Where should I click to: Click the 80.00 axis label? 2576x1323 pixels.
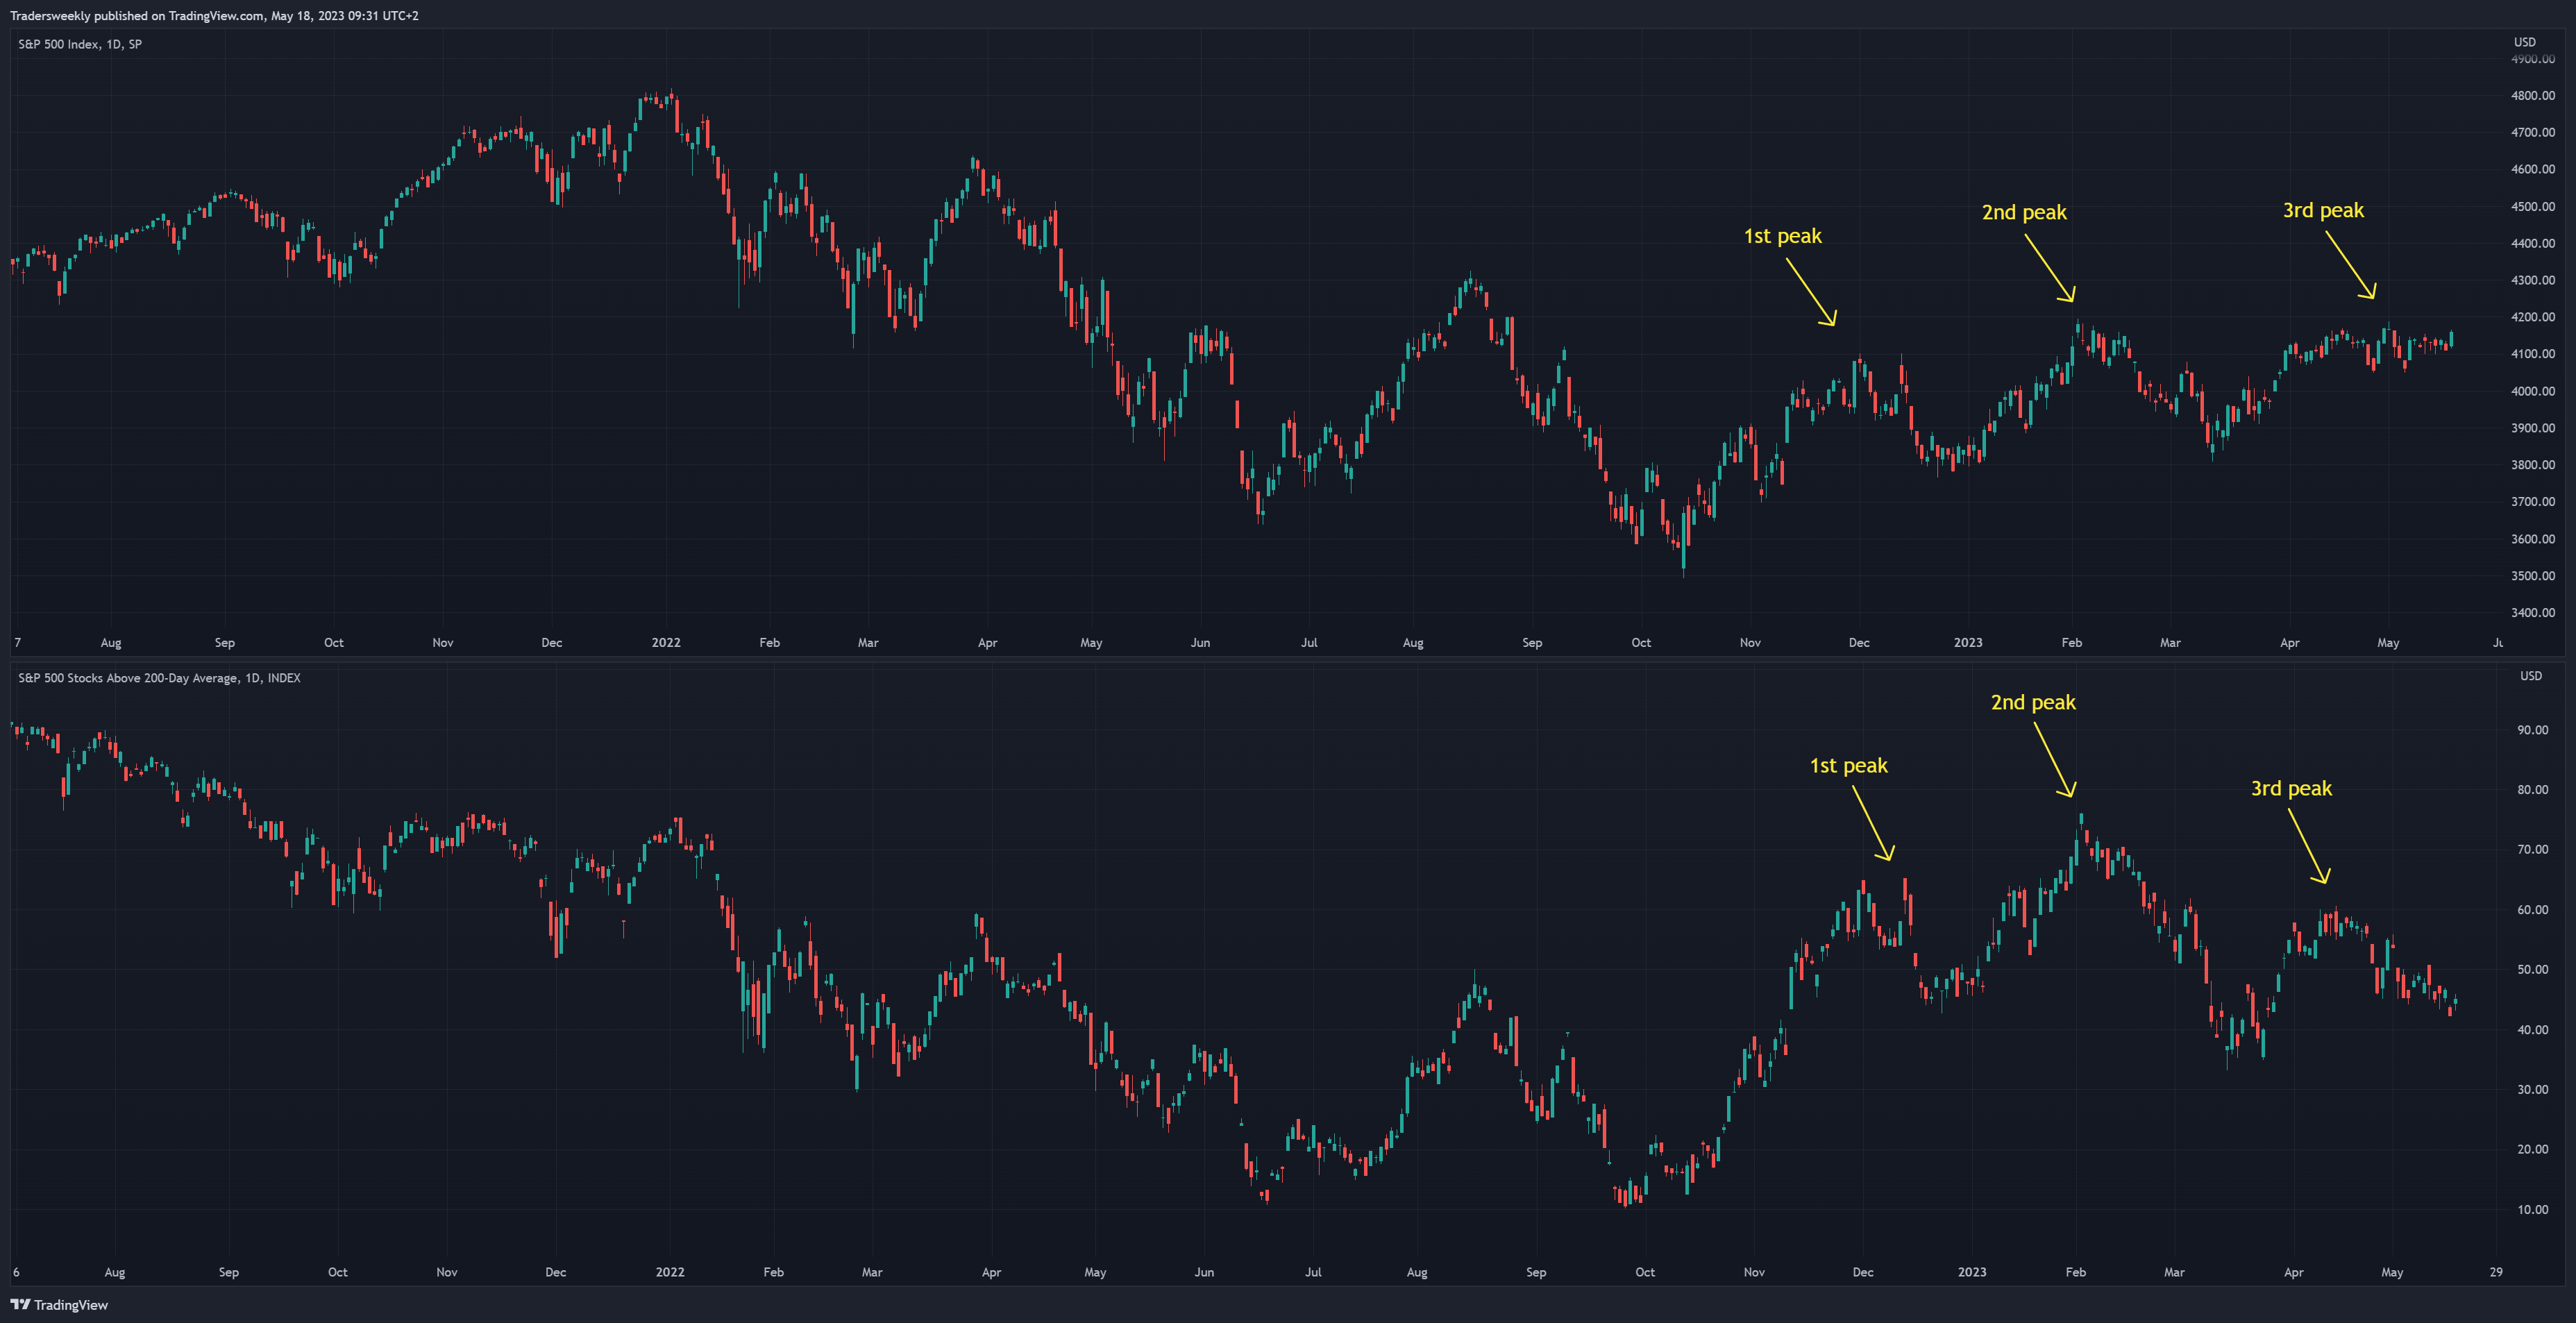coord(2533,790)
